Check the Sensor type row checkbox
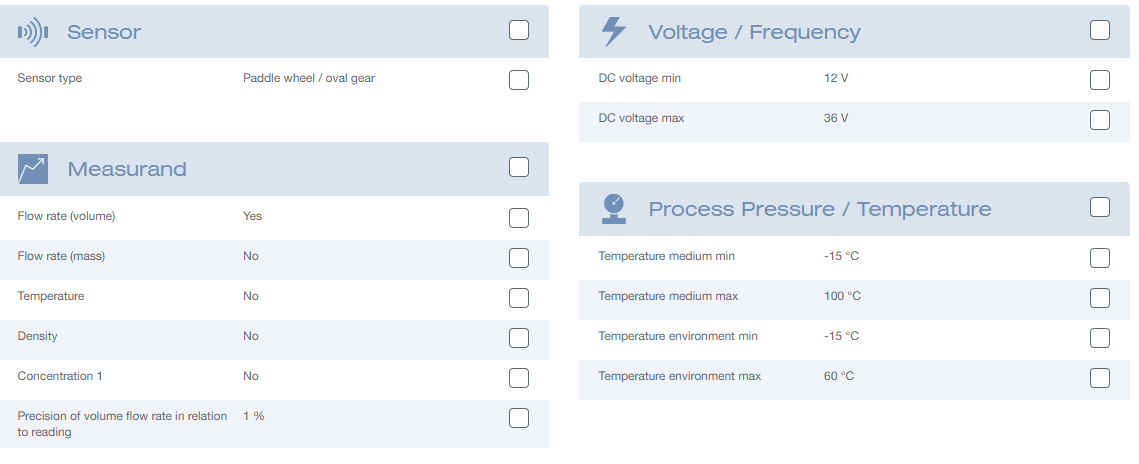This screenshot has height=464, width=1139. (519, 80)
